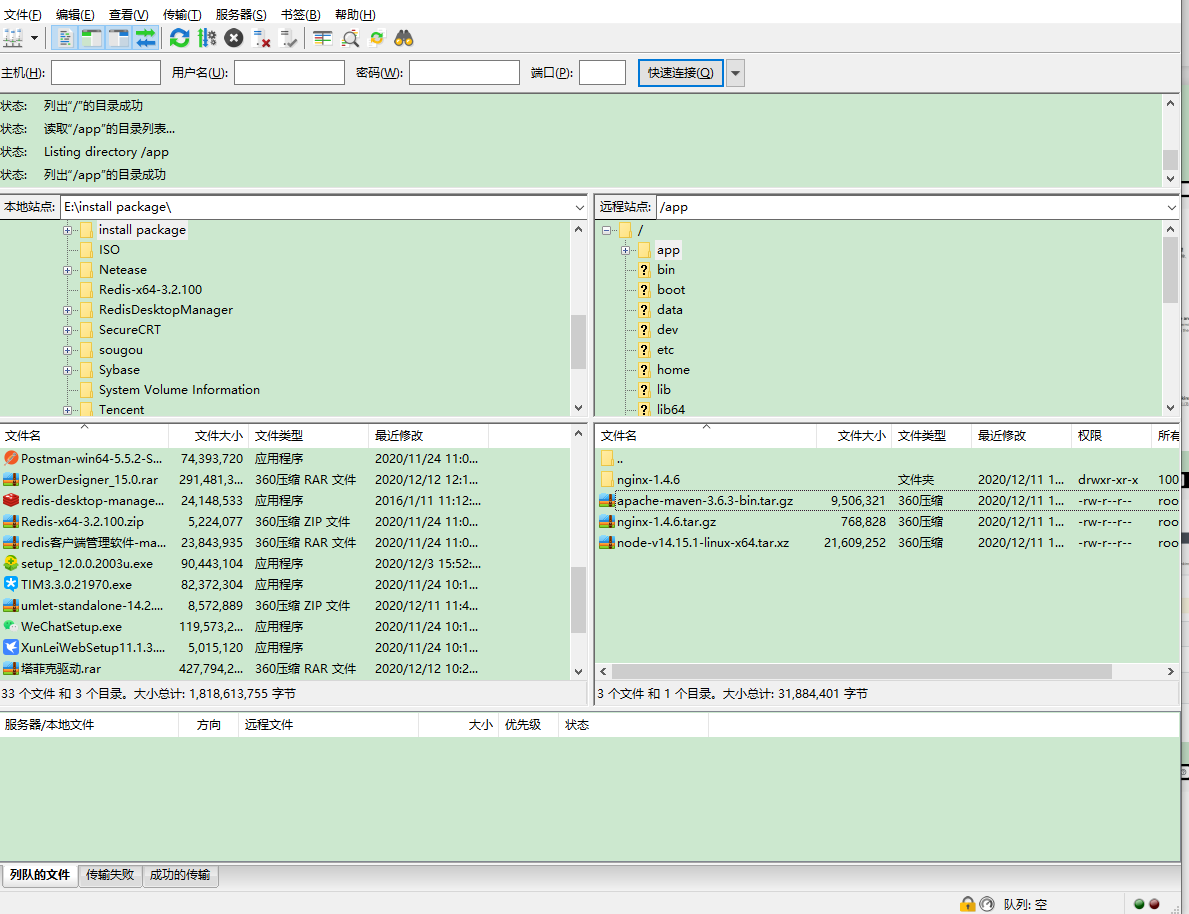Viewport: 1189px width, 914px height.
Task: Open the local site path dropdown
Action: [579, 207]
